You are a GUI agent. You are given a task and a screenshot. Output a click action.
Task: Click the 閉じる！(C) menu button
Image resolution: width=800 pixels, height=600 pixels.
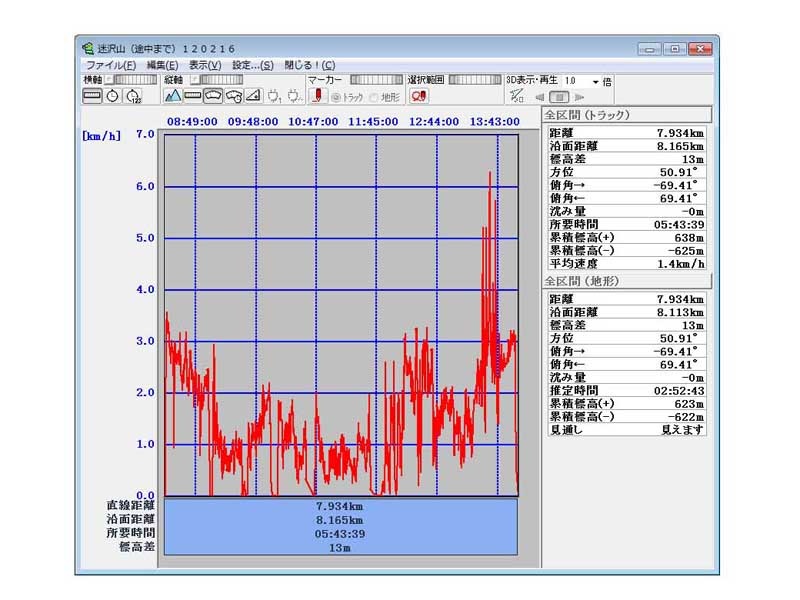tap(310, 65)
